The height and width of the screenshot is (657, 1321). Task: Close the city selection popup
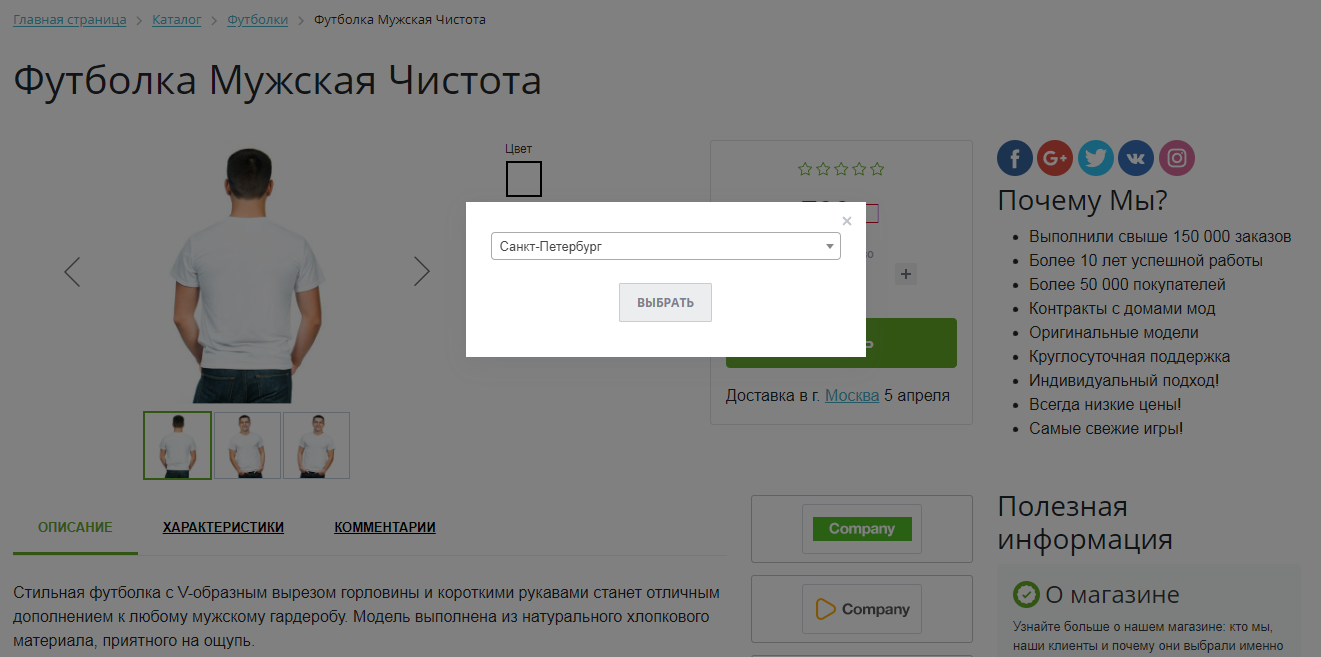(847, 221)
